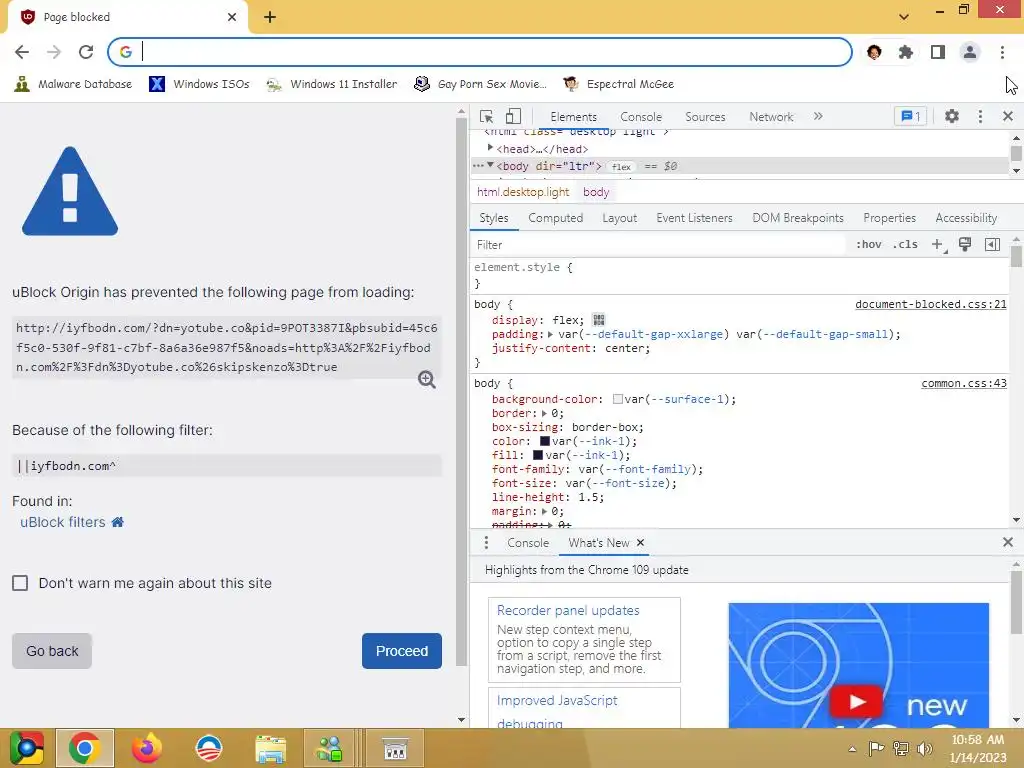Open document-blocked.css:21 source link
Image resolution: width=1024 pixels, height=768 pixels.
tap(931, 304)
